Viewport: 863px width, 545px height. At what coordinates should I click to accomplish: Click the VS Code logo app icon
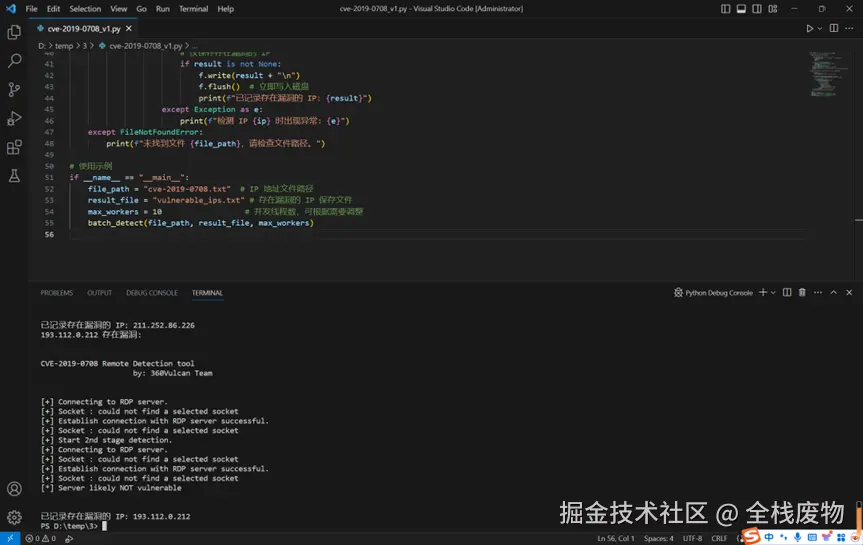(x=10, y=9)
